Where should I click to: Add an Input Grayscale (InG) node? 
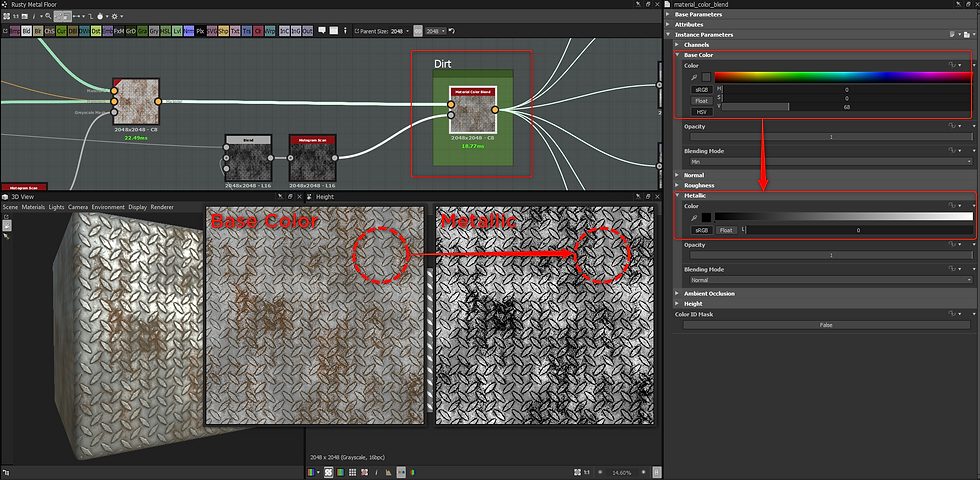[296, 31]
